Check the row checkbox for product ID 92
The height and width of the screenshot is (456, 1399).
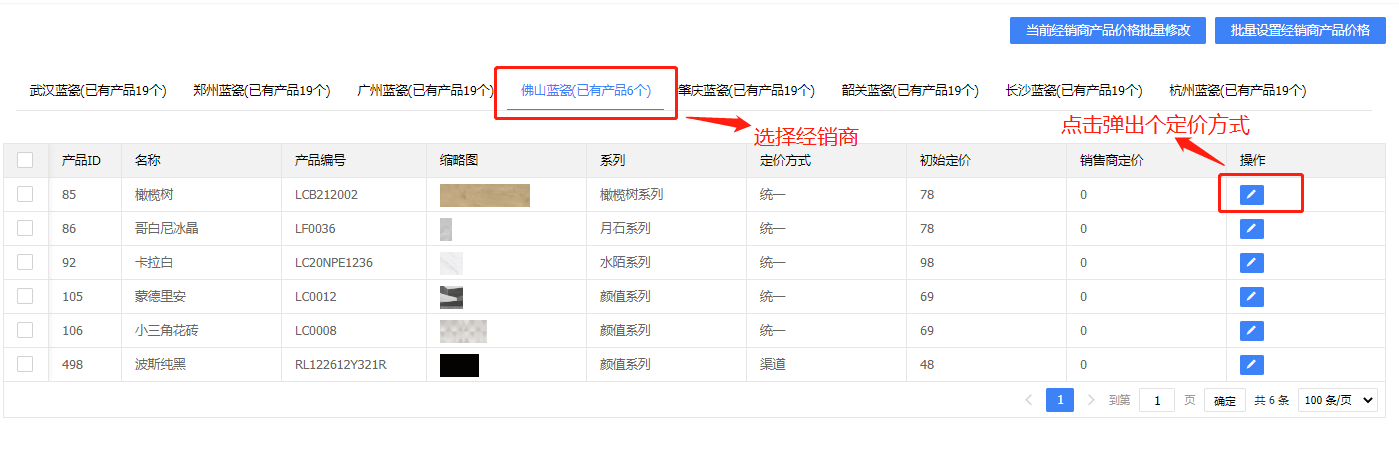pos(26,262)
